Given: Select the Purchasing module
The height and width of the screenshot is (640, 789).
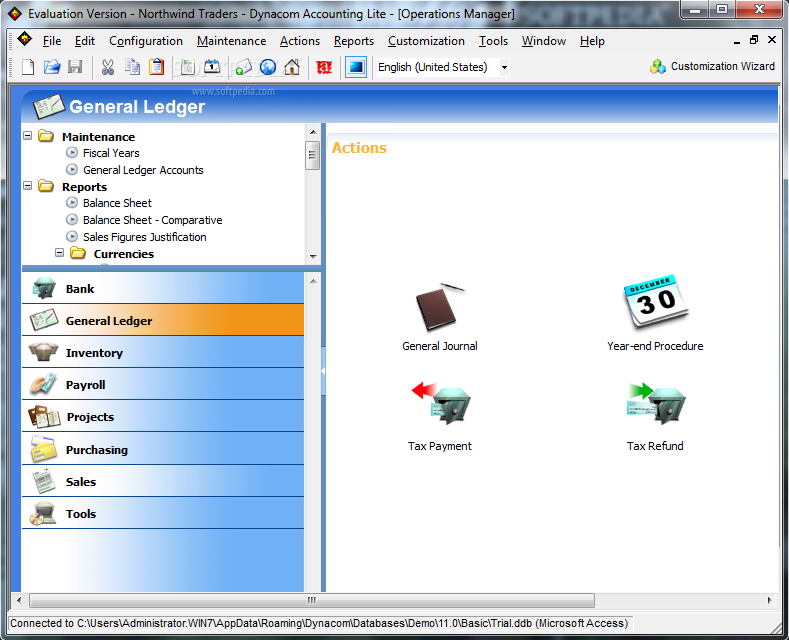Looking at the screenshot, I should pos(163,449).
